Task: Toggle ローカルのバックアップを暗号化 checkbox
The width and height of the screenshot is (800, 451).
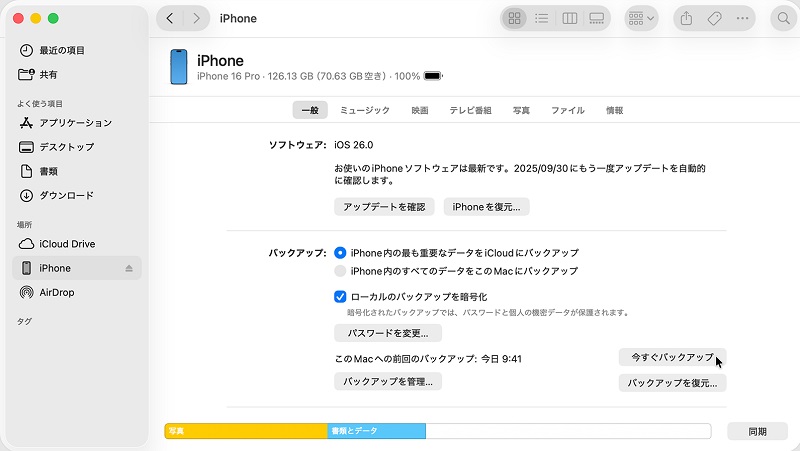Action: [x=340, y=296]
